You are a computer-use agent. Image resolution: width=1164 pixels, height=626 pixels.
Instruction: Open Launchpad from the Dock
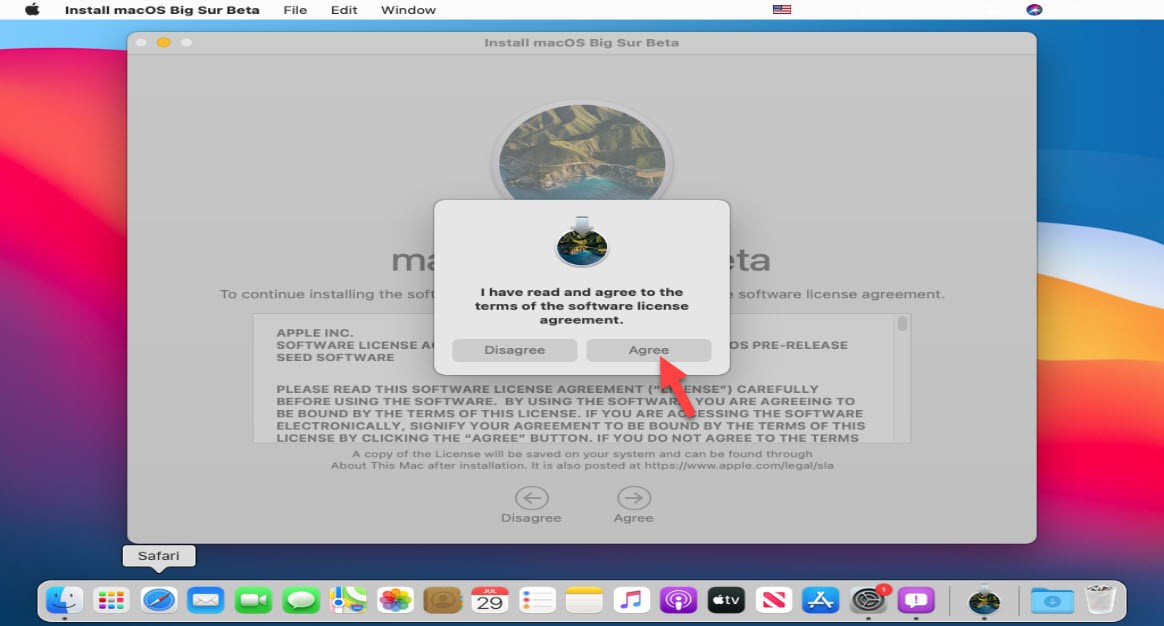111,600
